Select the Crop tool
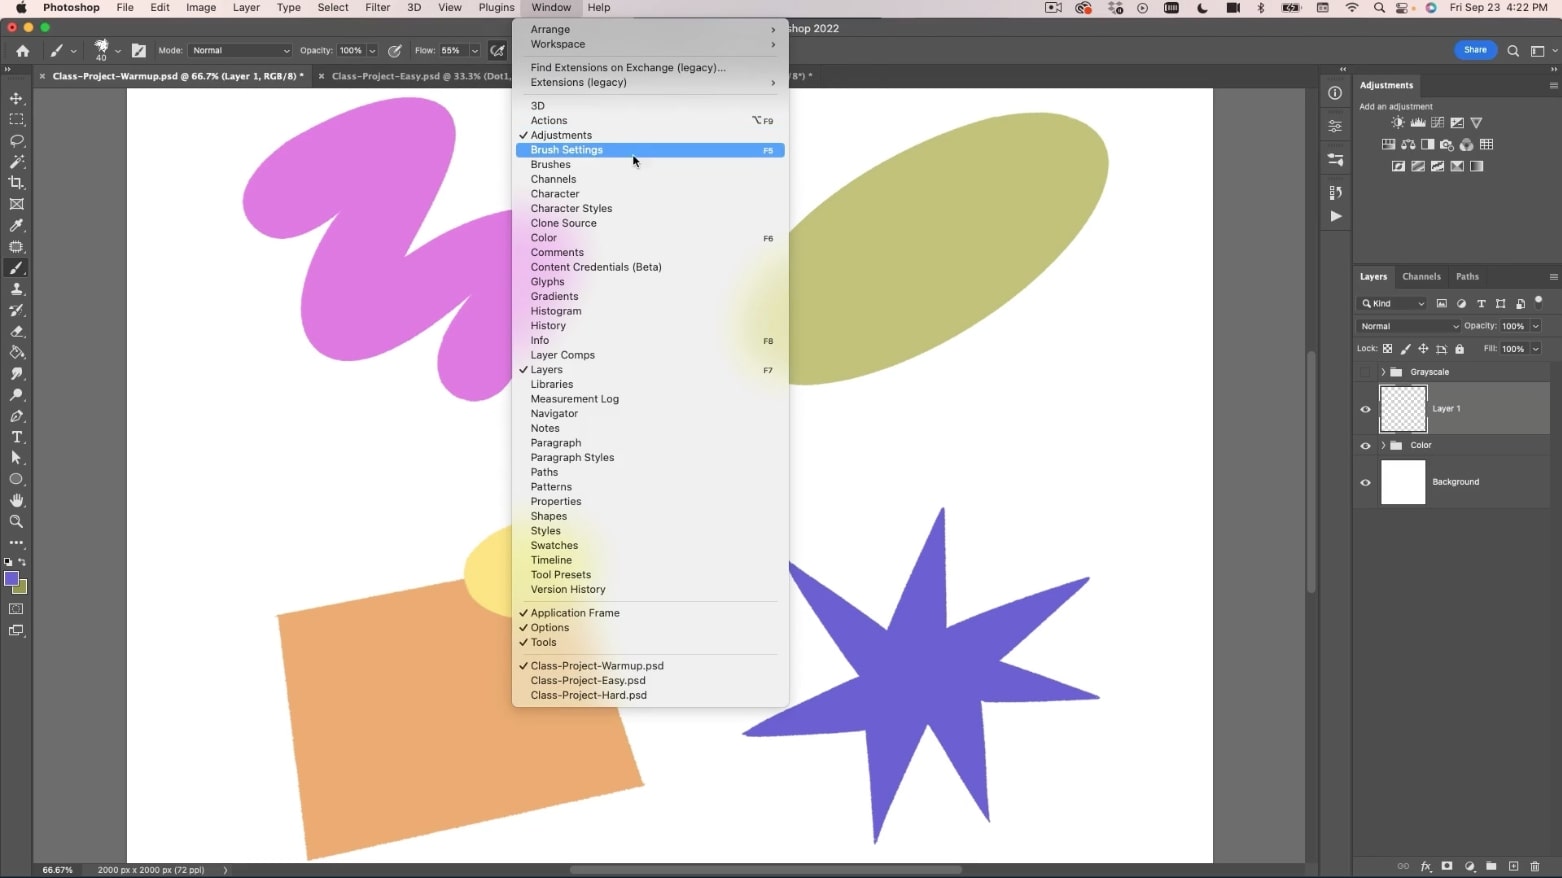Viewport: 1562px width, 878px height. 16,182
